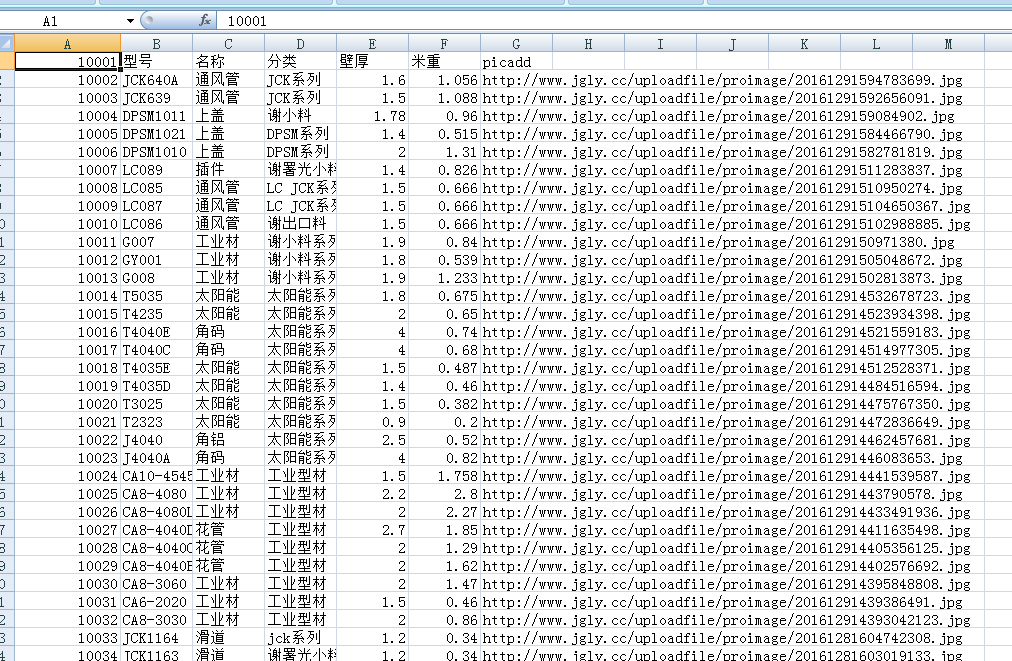The height and width of the screenshot is (661, 1012).
Task: Select cell with model G007
Action: 156,242
